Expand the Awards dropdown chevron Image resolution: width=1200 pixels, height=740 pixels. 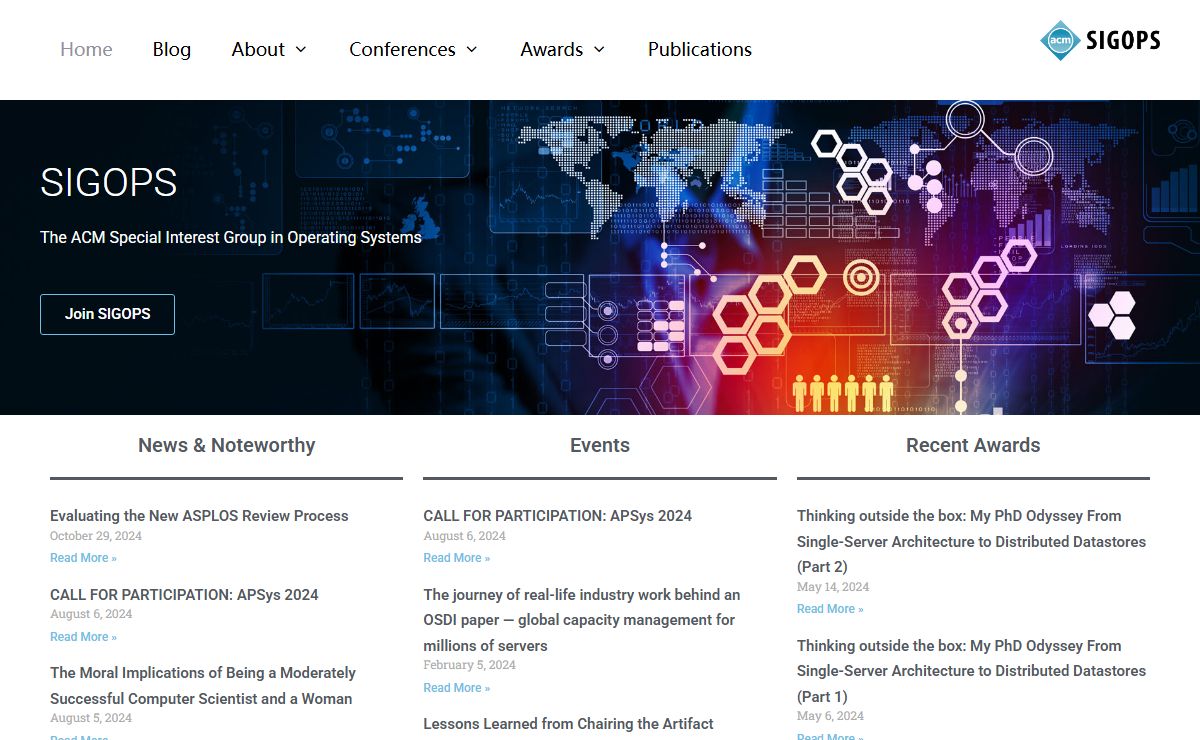point(599,50)
